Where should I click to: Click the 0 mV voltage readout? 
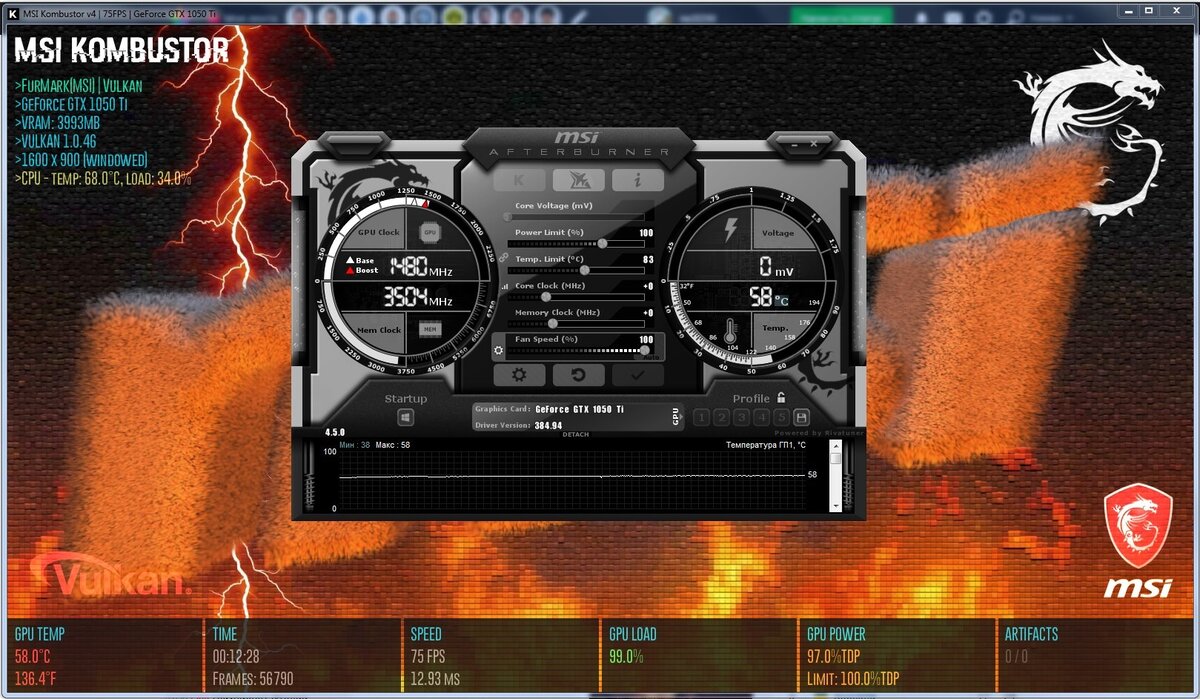point(777,267)
